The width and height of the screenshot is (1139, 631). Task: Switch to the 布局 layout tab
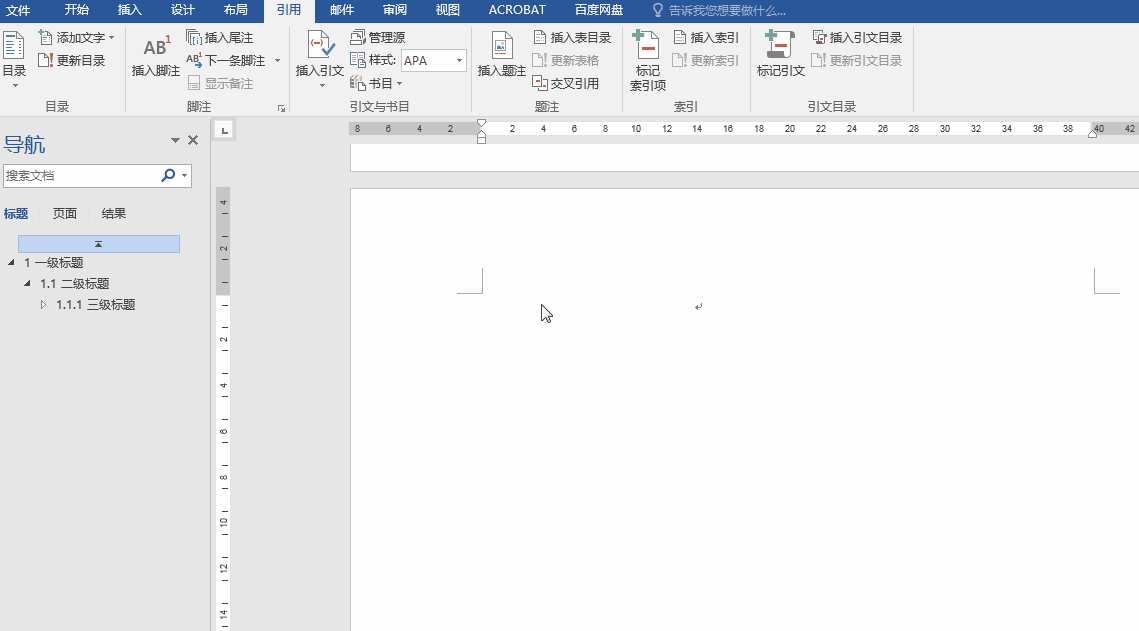[x=235, y=10]
